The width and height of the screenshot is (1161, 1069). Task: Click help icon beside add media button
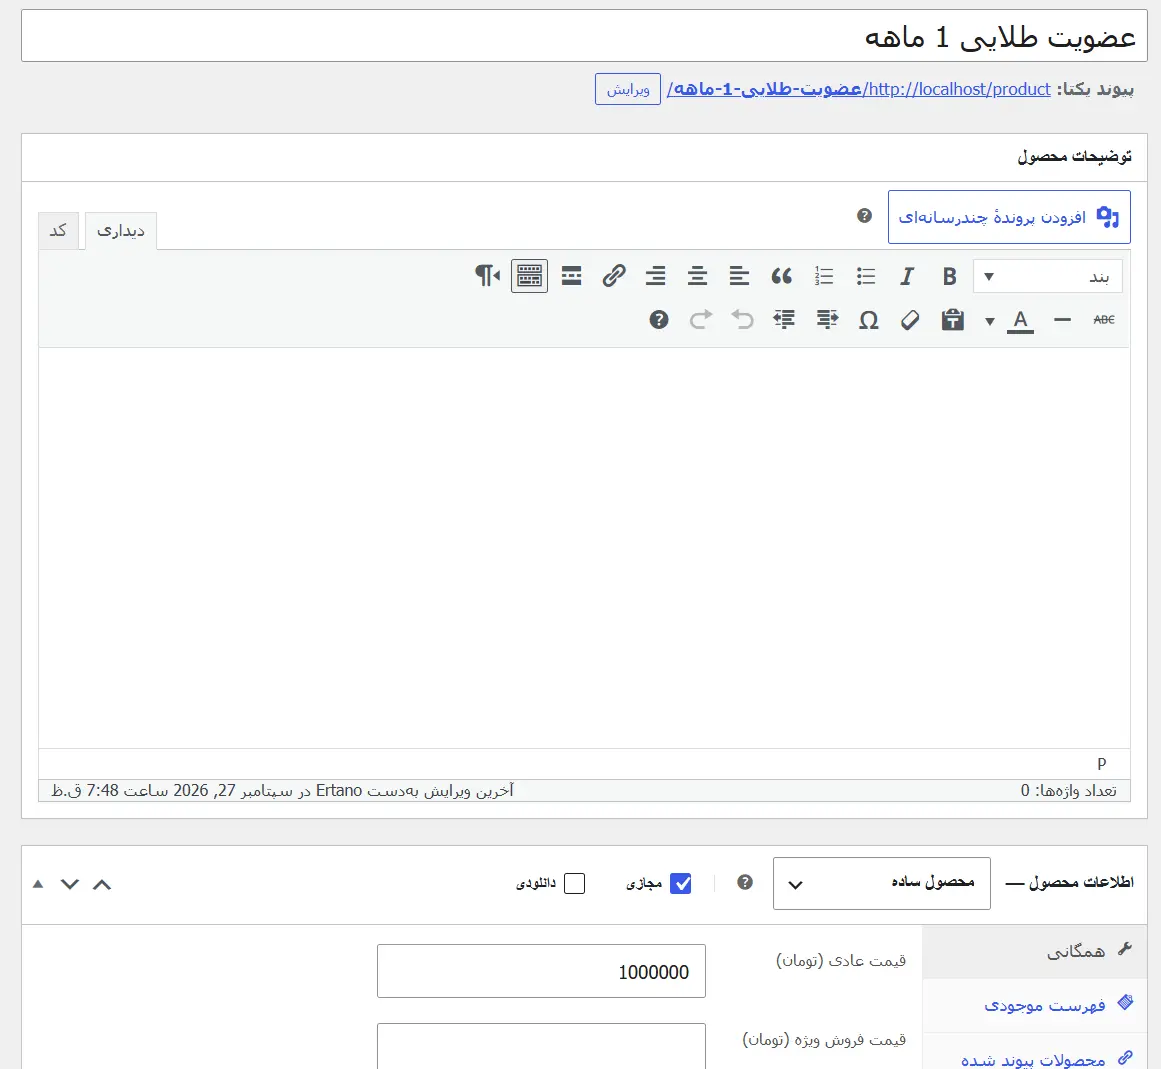pos(864,215)
